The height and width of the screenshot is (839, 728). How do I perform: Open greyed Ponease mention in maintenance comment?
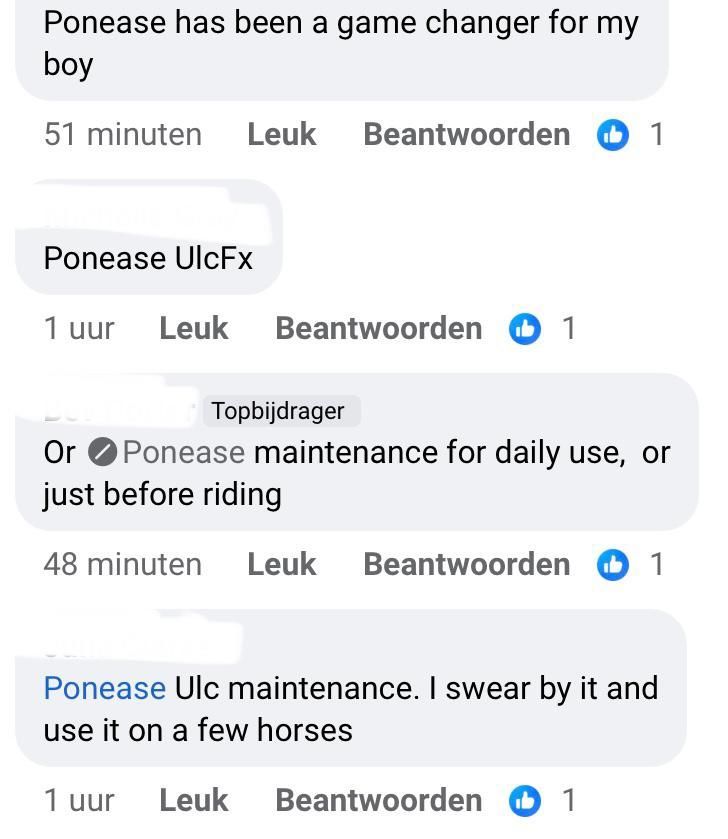pyautogui.click(x=184, y=452)
